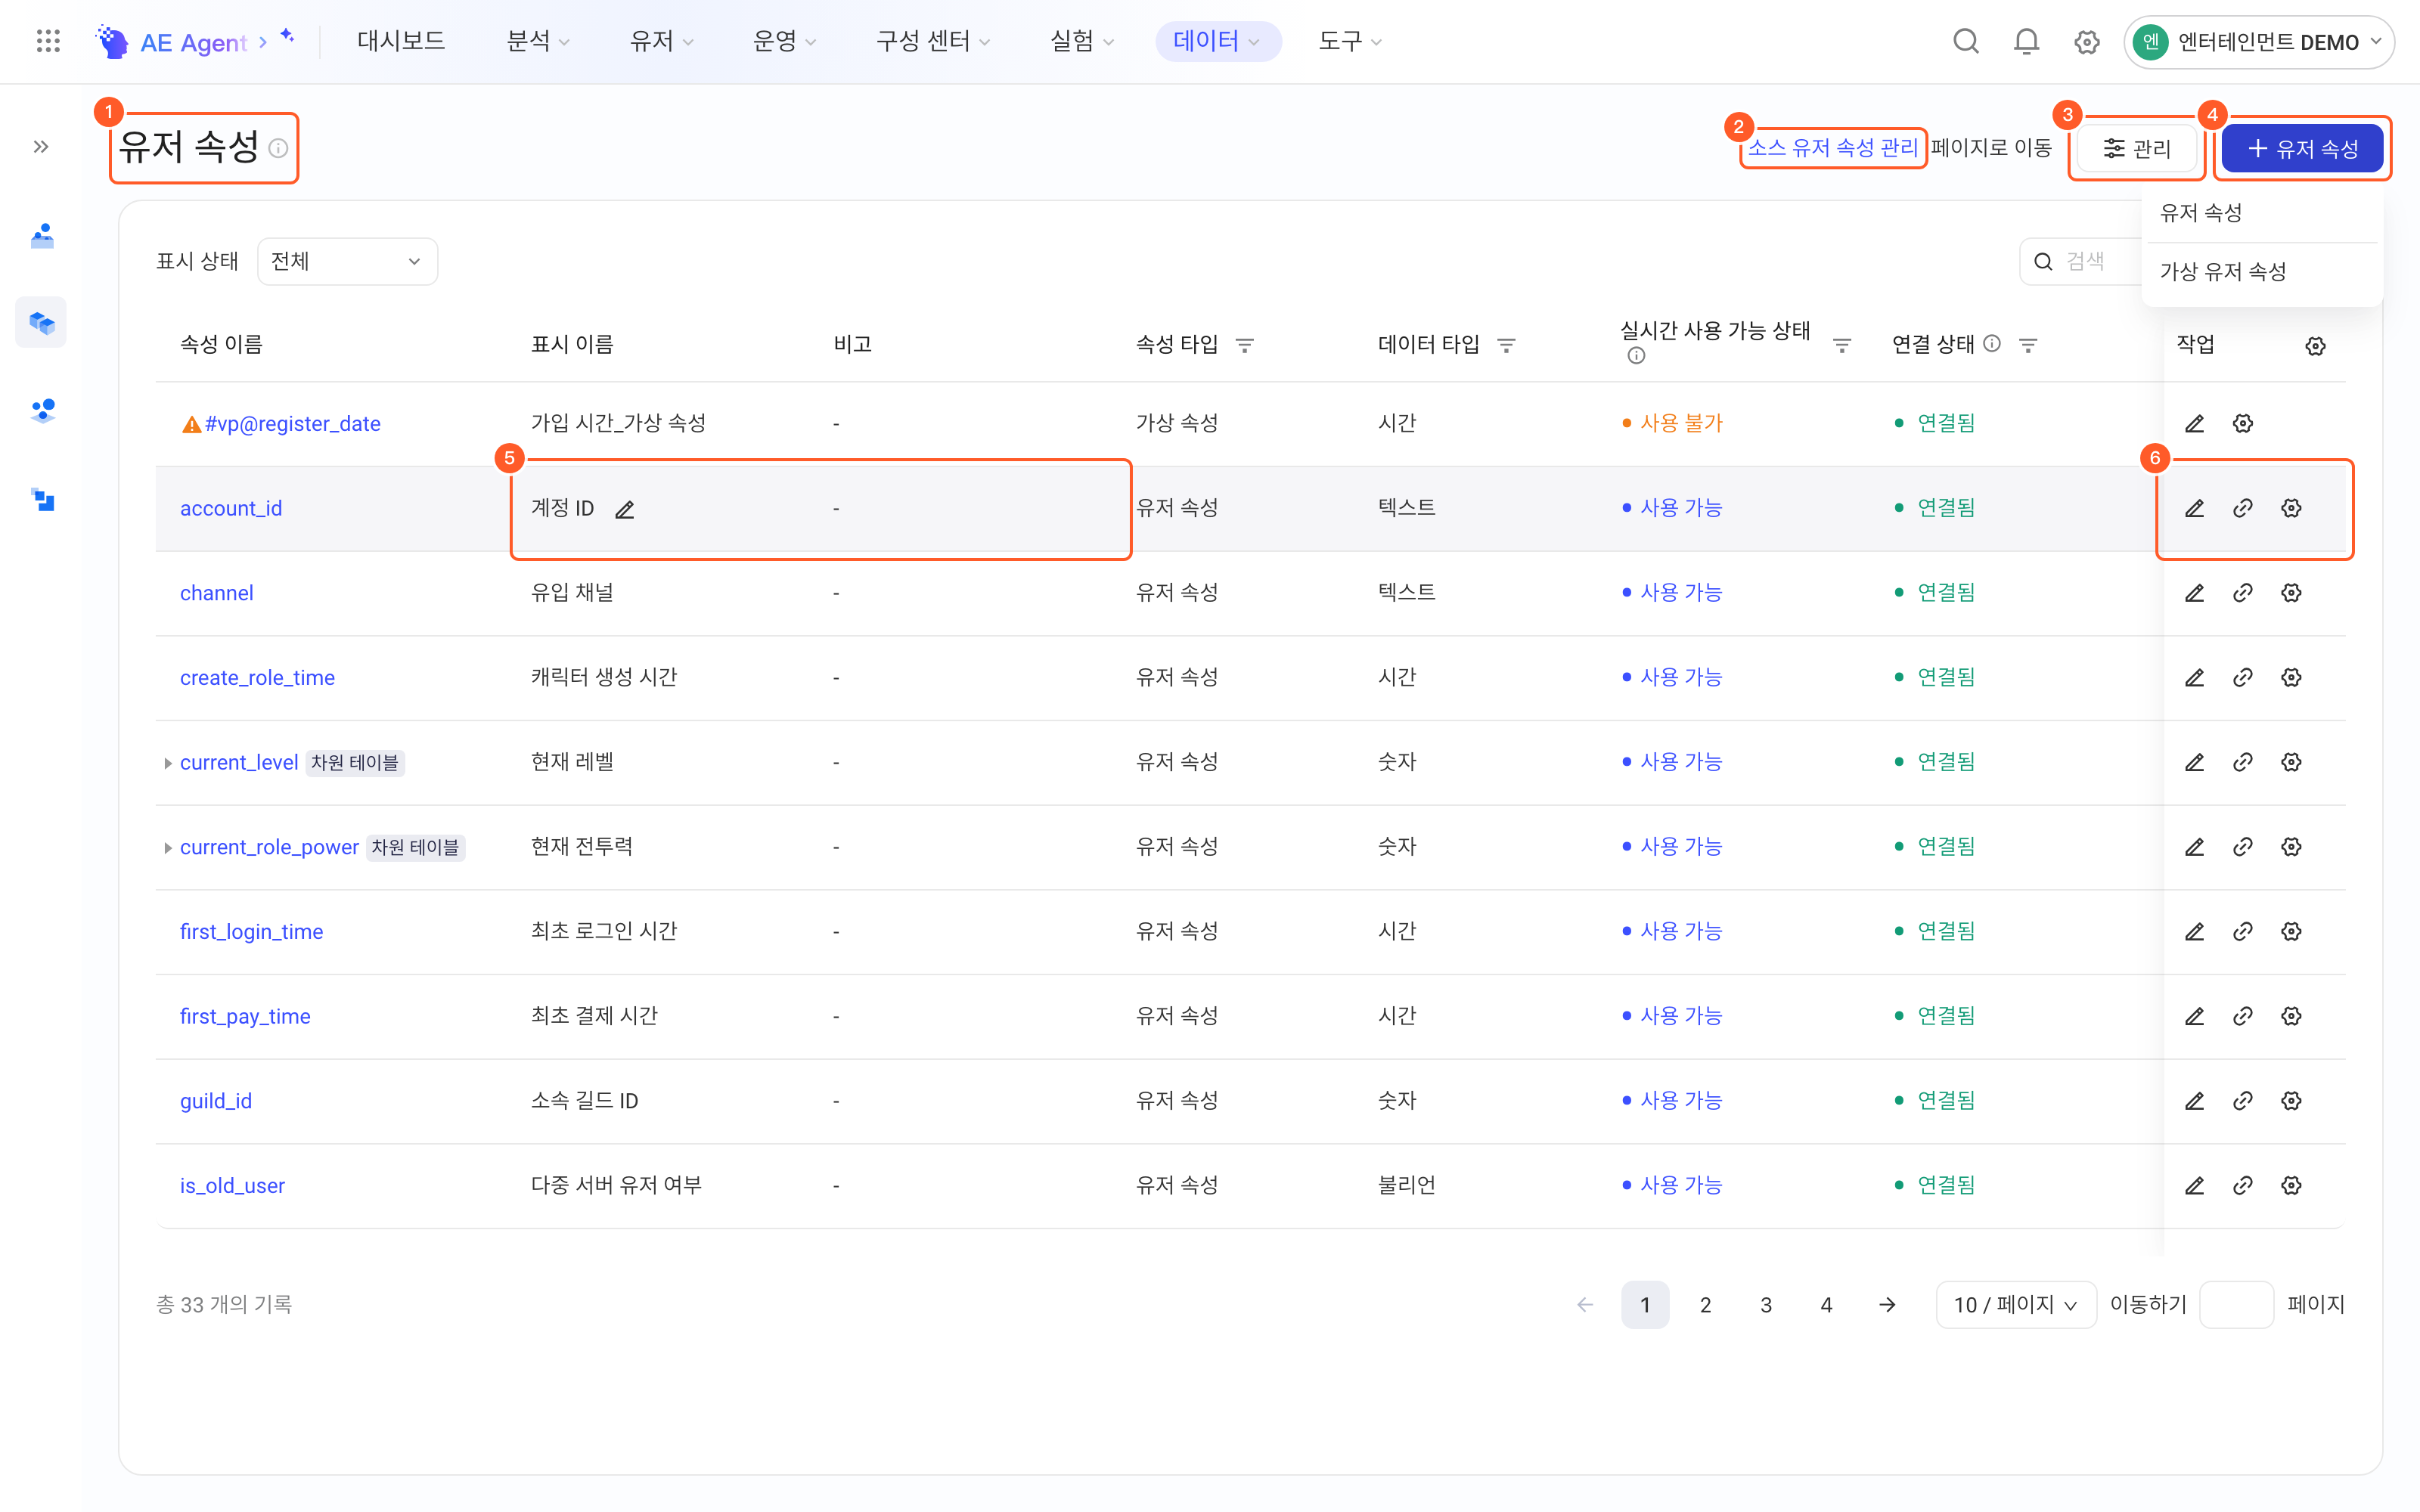Open the 표시 상태 전체 dropdown
The image size is (2420, 1512).
tap(347, 262)
